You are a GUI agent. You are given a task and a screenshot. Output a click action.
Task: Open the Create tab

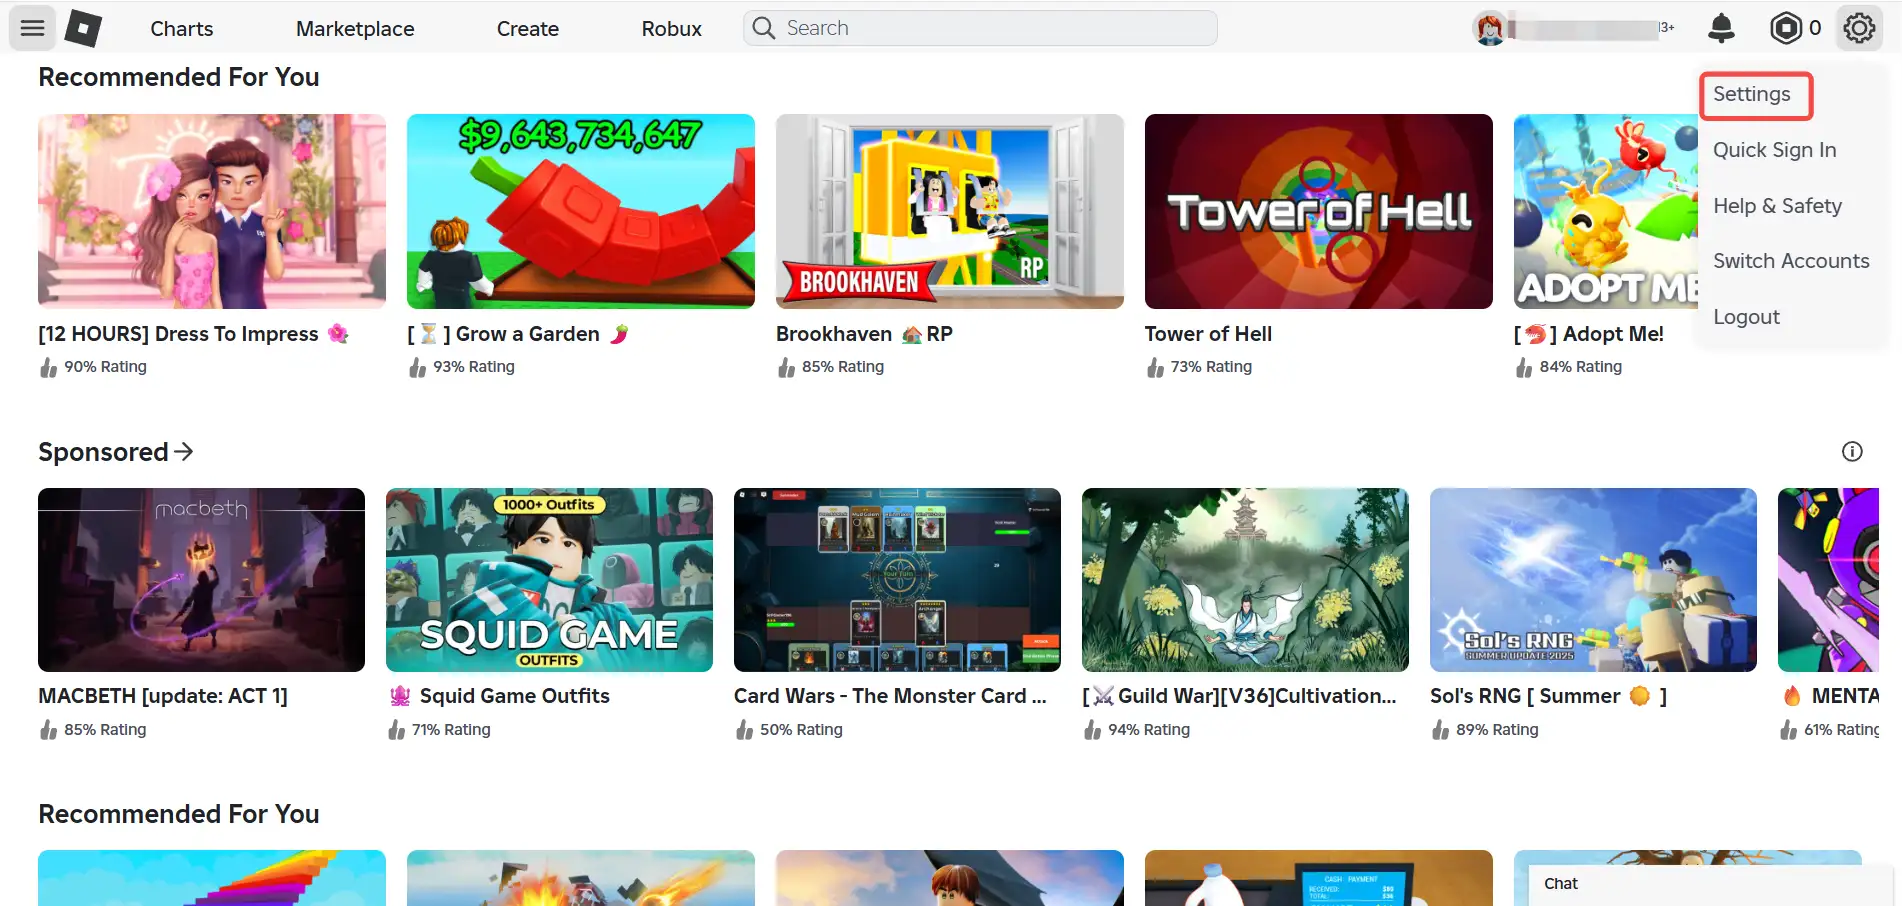click(x=528, y=29)
